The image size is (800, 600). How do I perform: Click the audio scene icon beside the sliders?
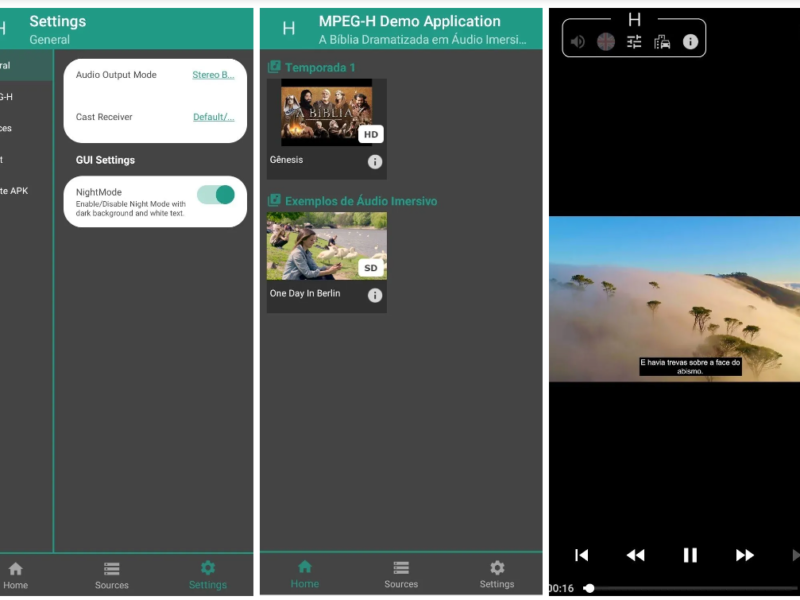[x=662, y=42]
